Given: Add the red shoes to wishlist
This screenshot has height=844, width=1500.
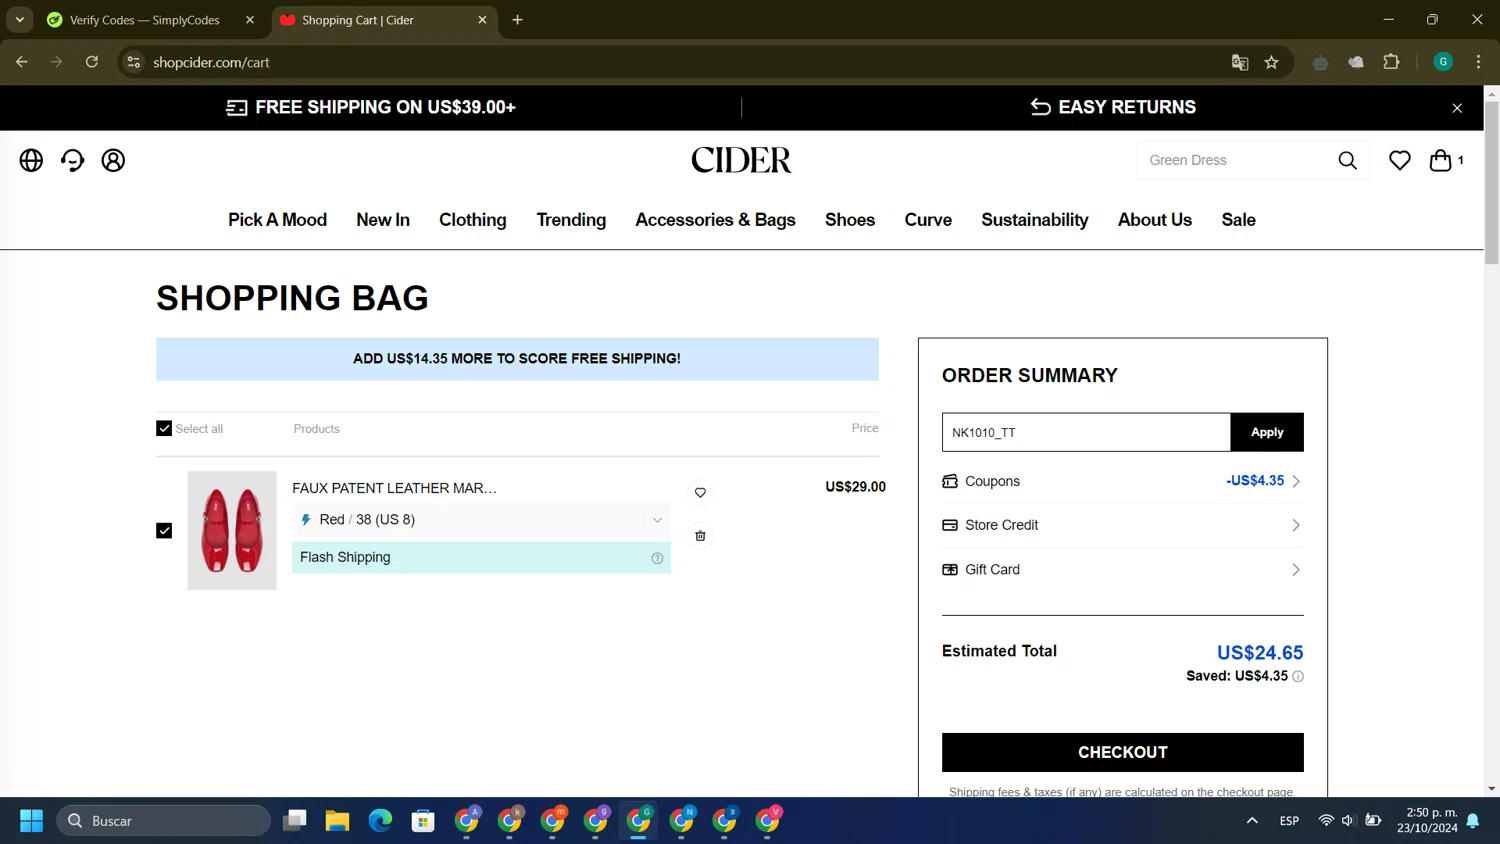Looking at the screenshot, I should (700, 492).
